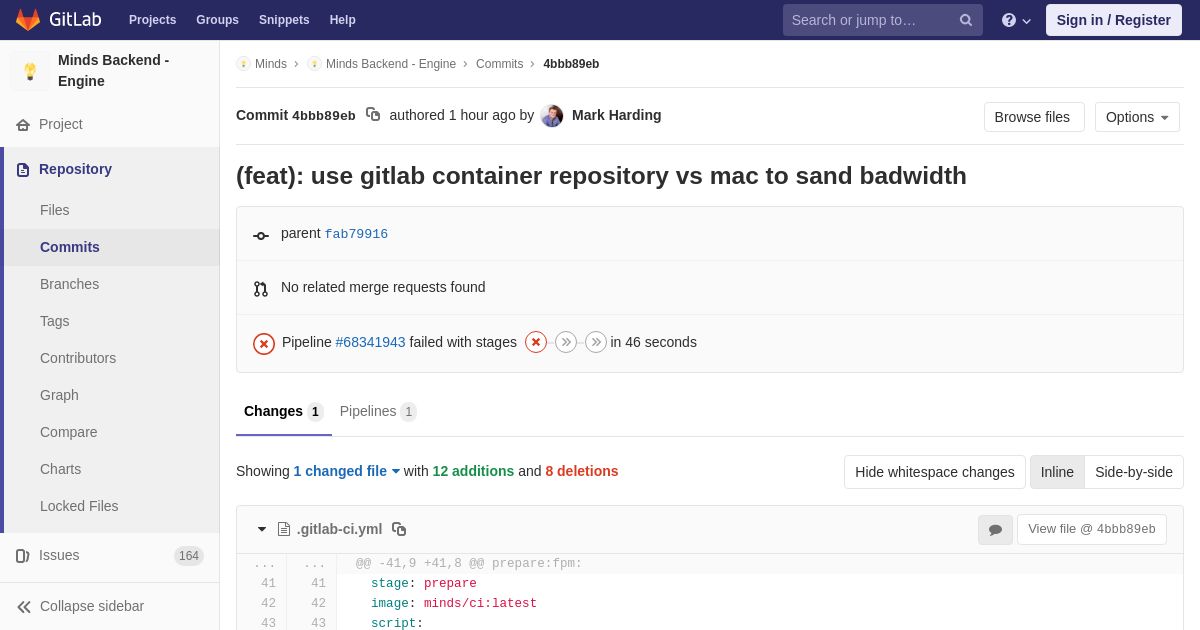Click the Sign in / Register button
The width and height of the screenshot is (1200, 630).
[1114, 20]
